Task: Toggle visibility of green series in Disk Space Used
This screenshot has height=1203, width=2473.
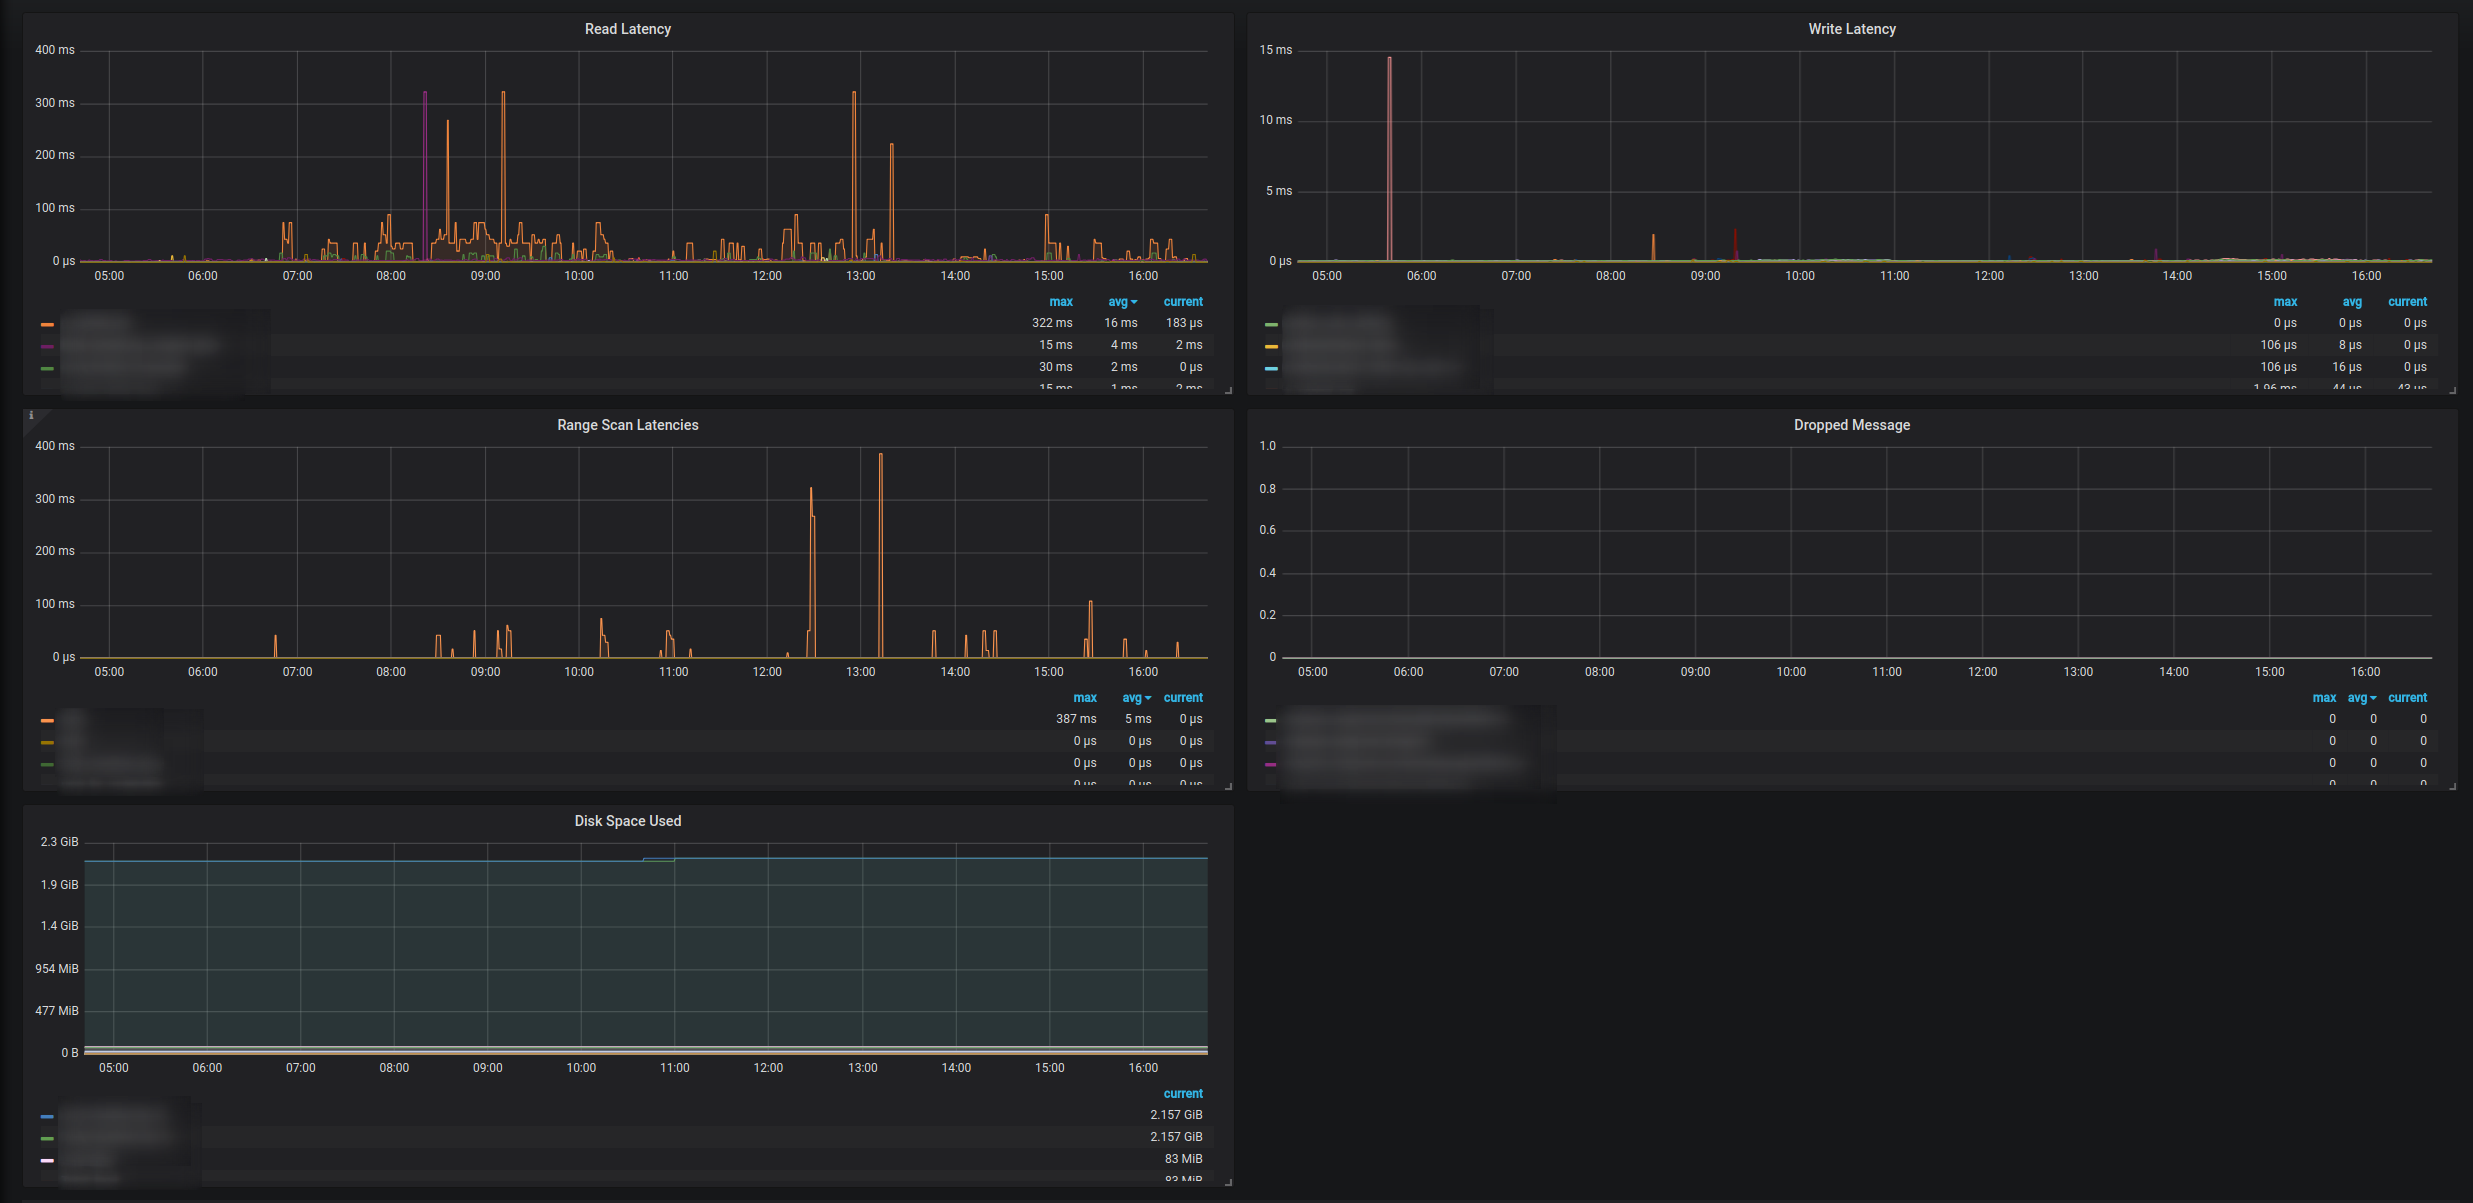Action: click(49, 1137)
